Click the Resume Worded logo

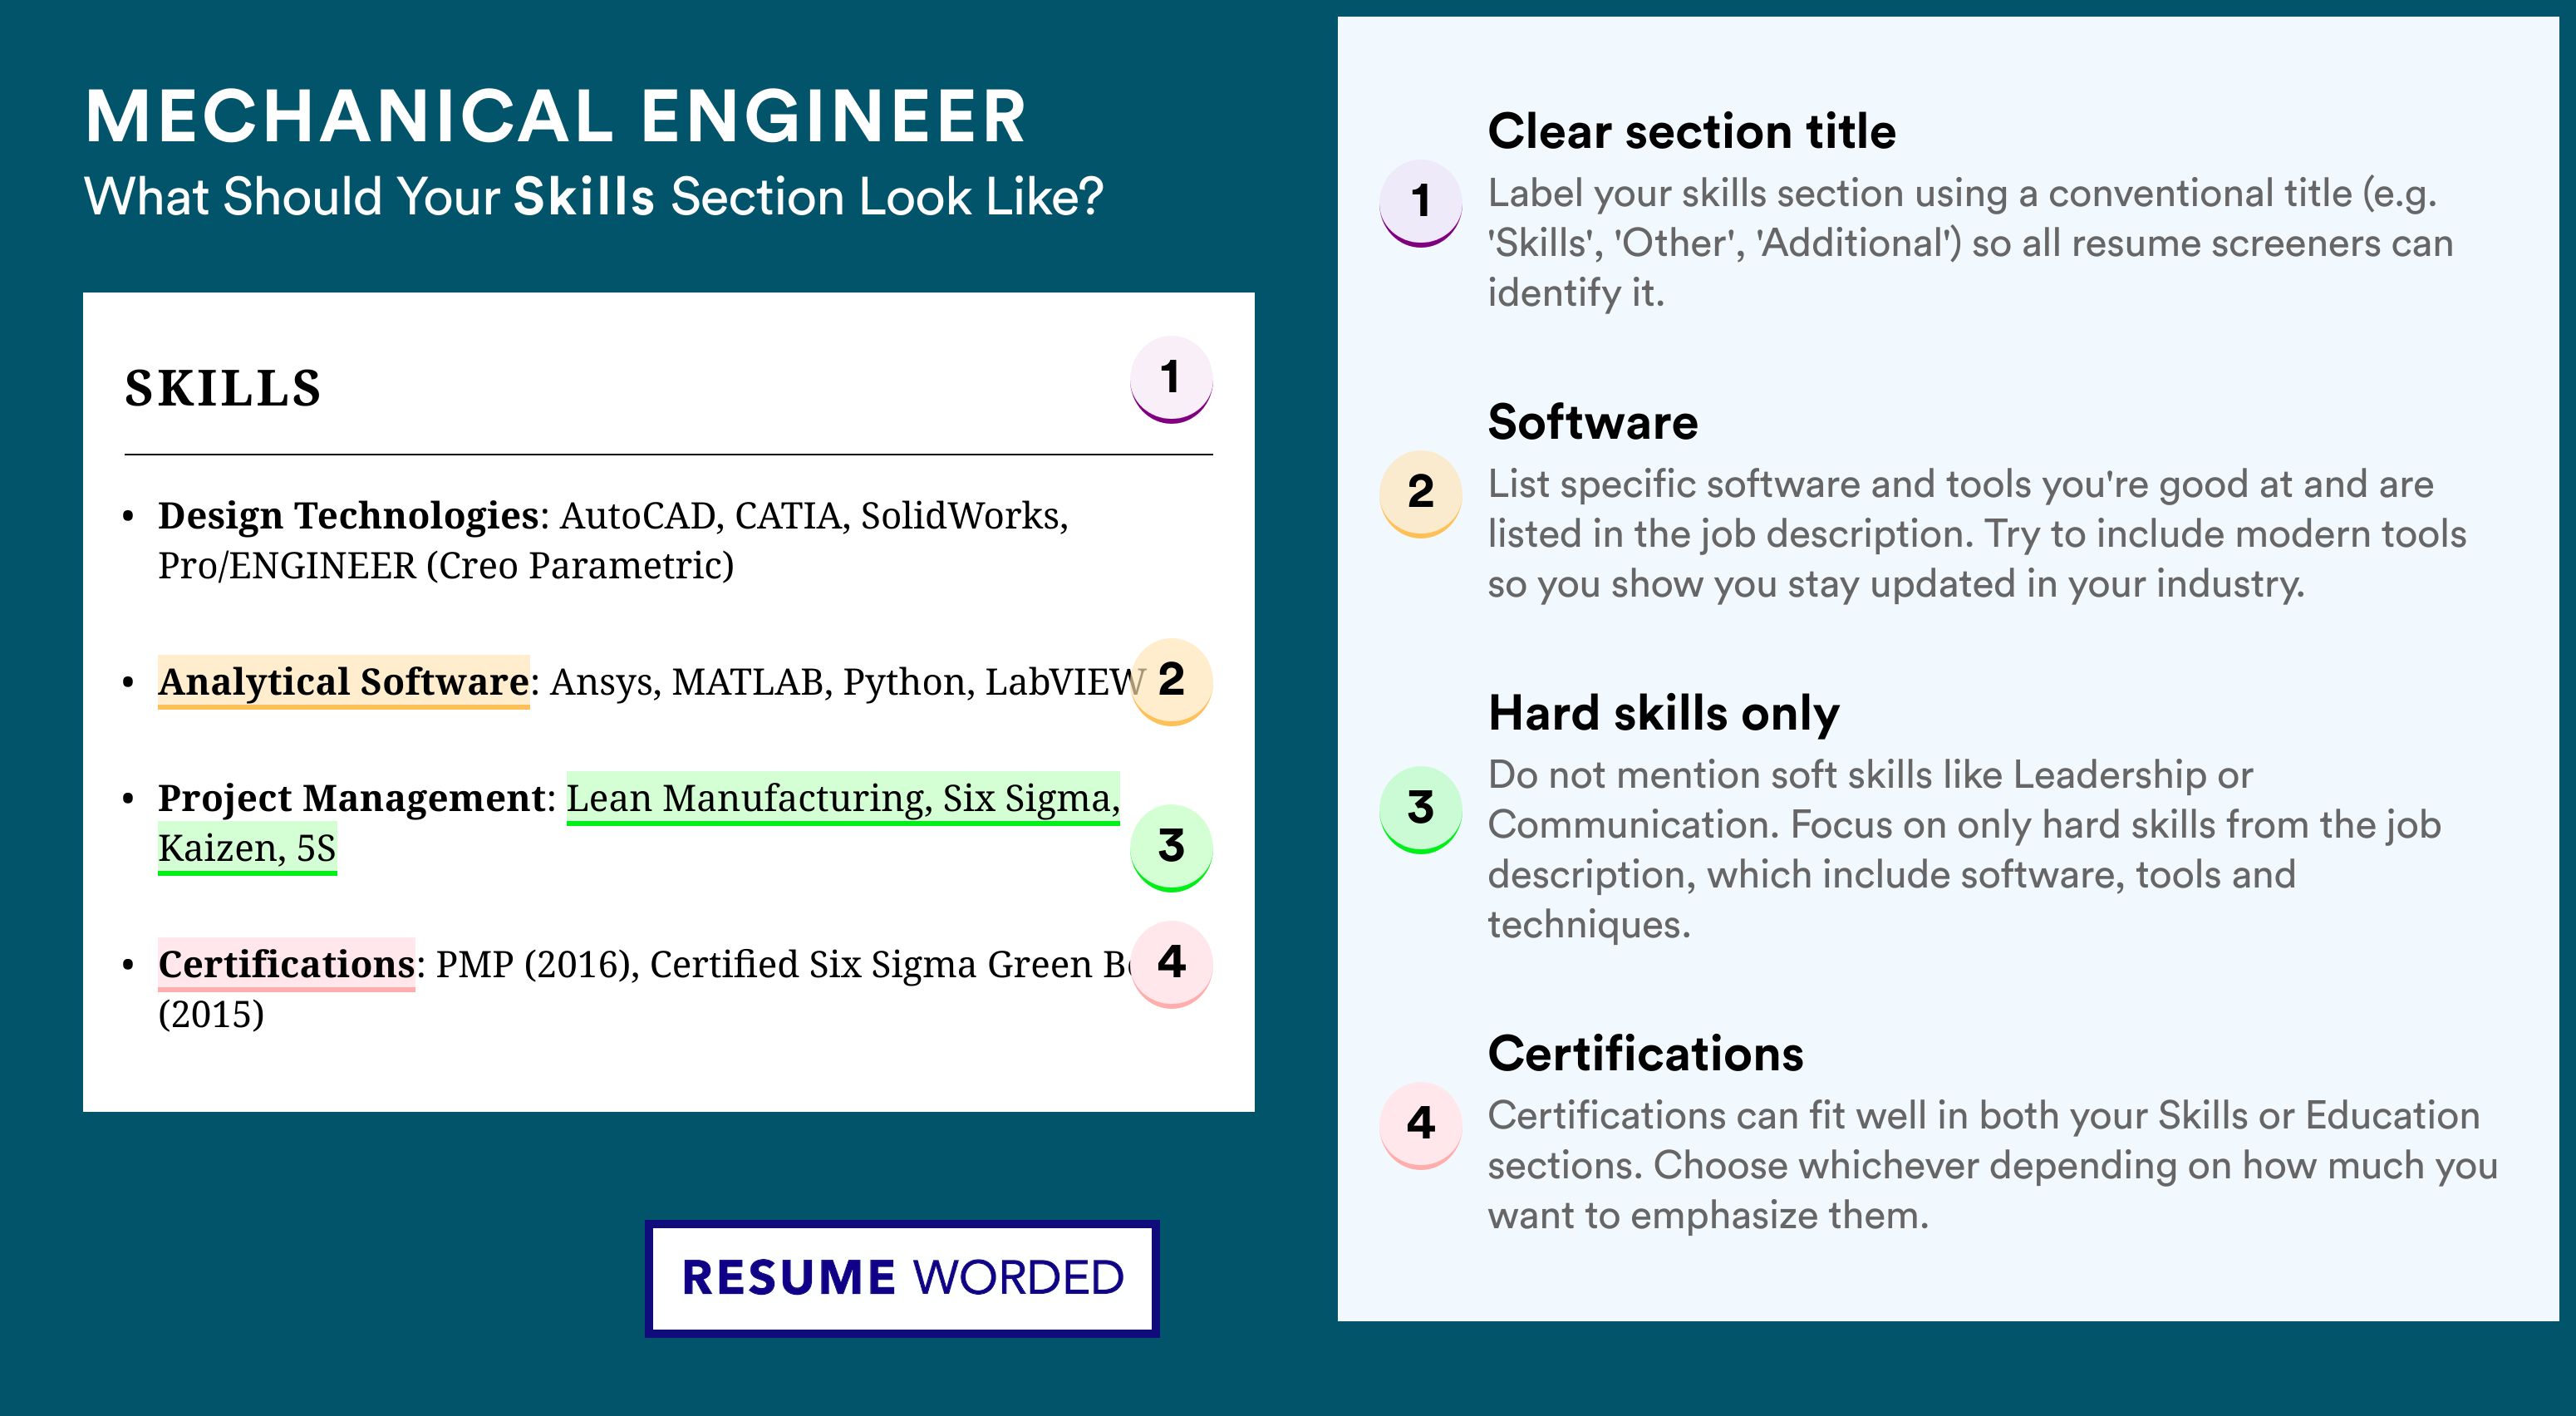(902, 1278)
